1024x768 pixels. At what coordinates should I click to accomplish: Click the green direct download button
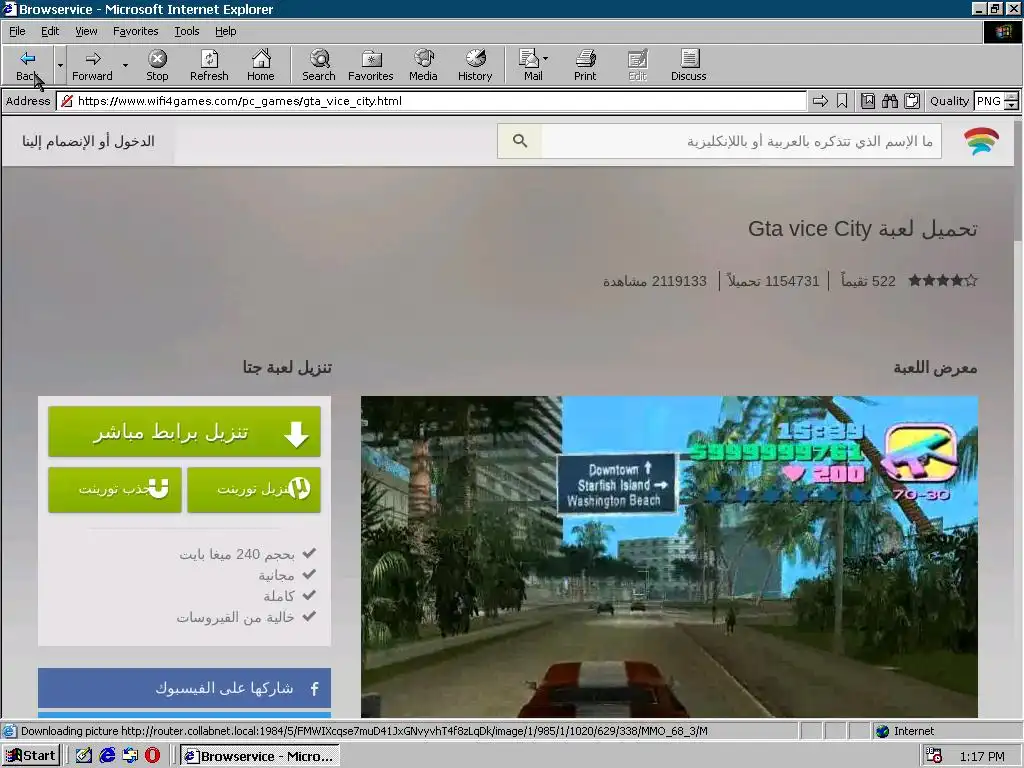point(184,432)
